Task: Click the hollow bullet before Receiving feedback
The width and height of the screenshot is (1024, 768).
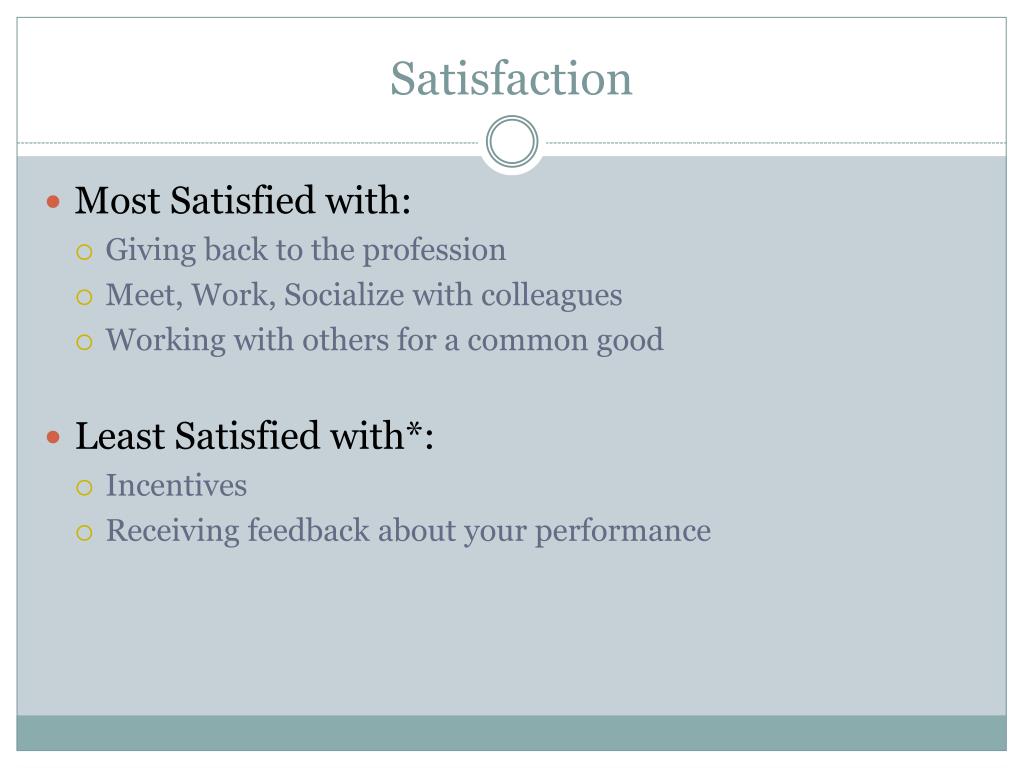Action: tap(84, 533)
